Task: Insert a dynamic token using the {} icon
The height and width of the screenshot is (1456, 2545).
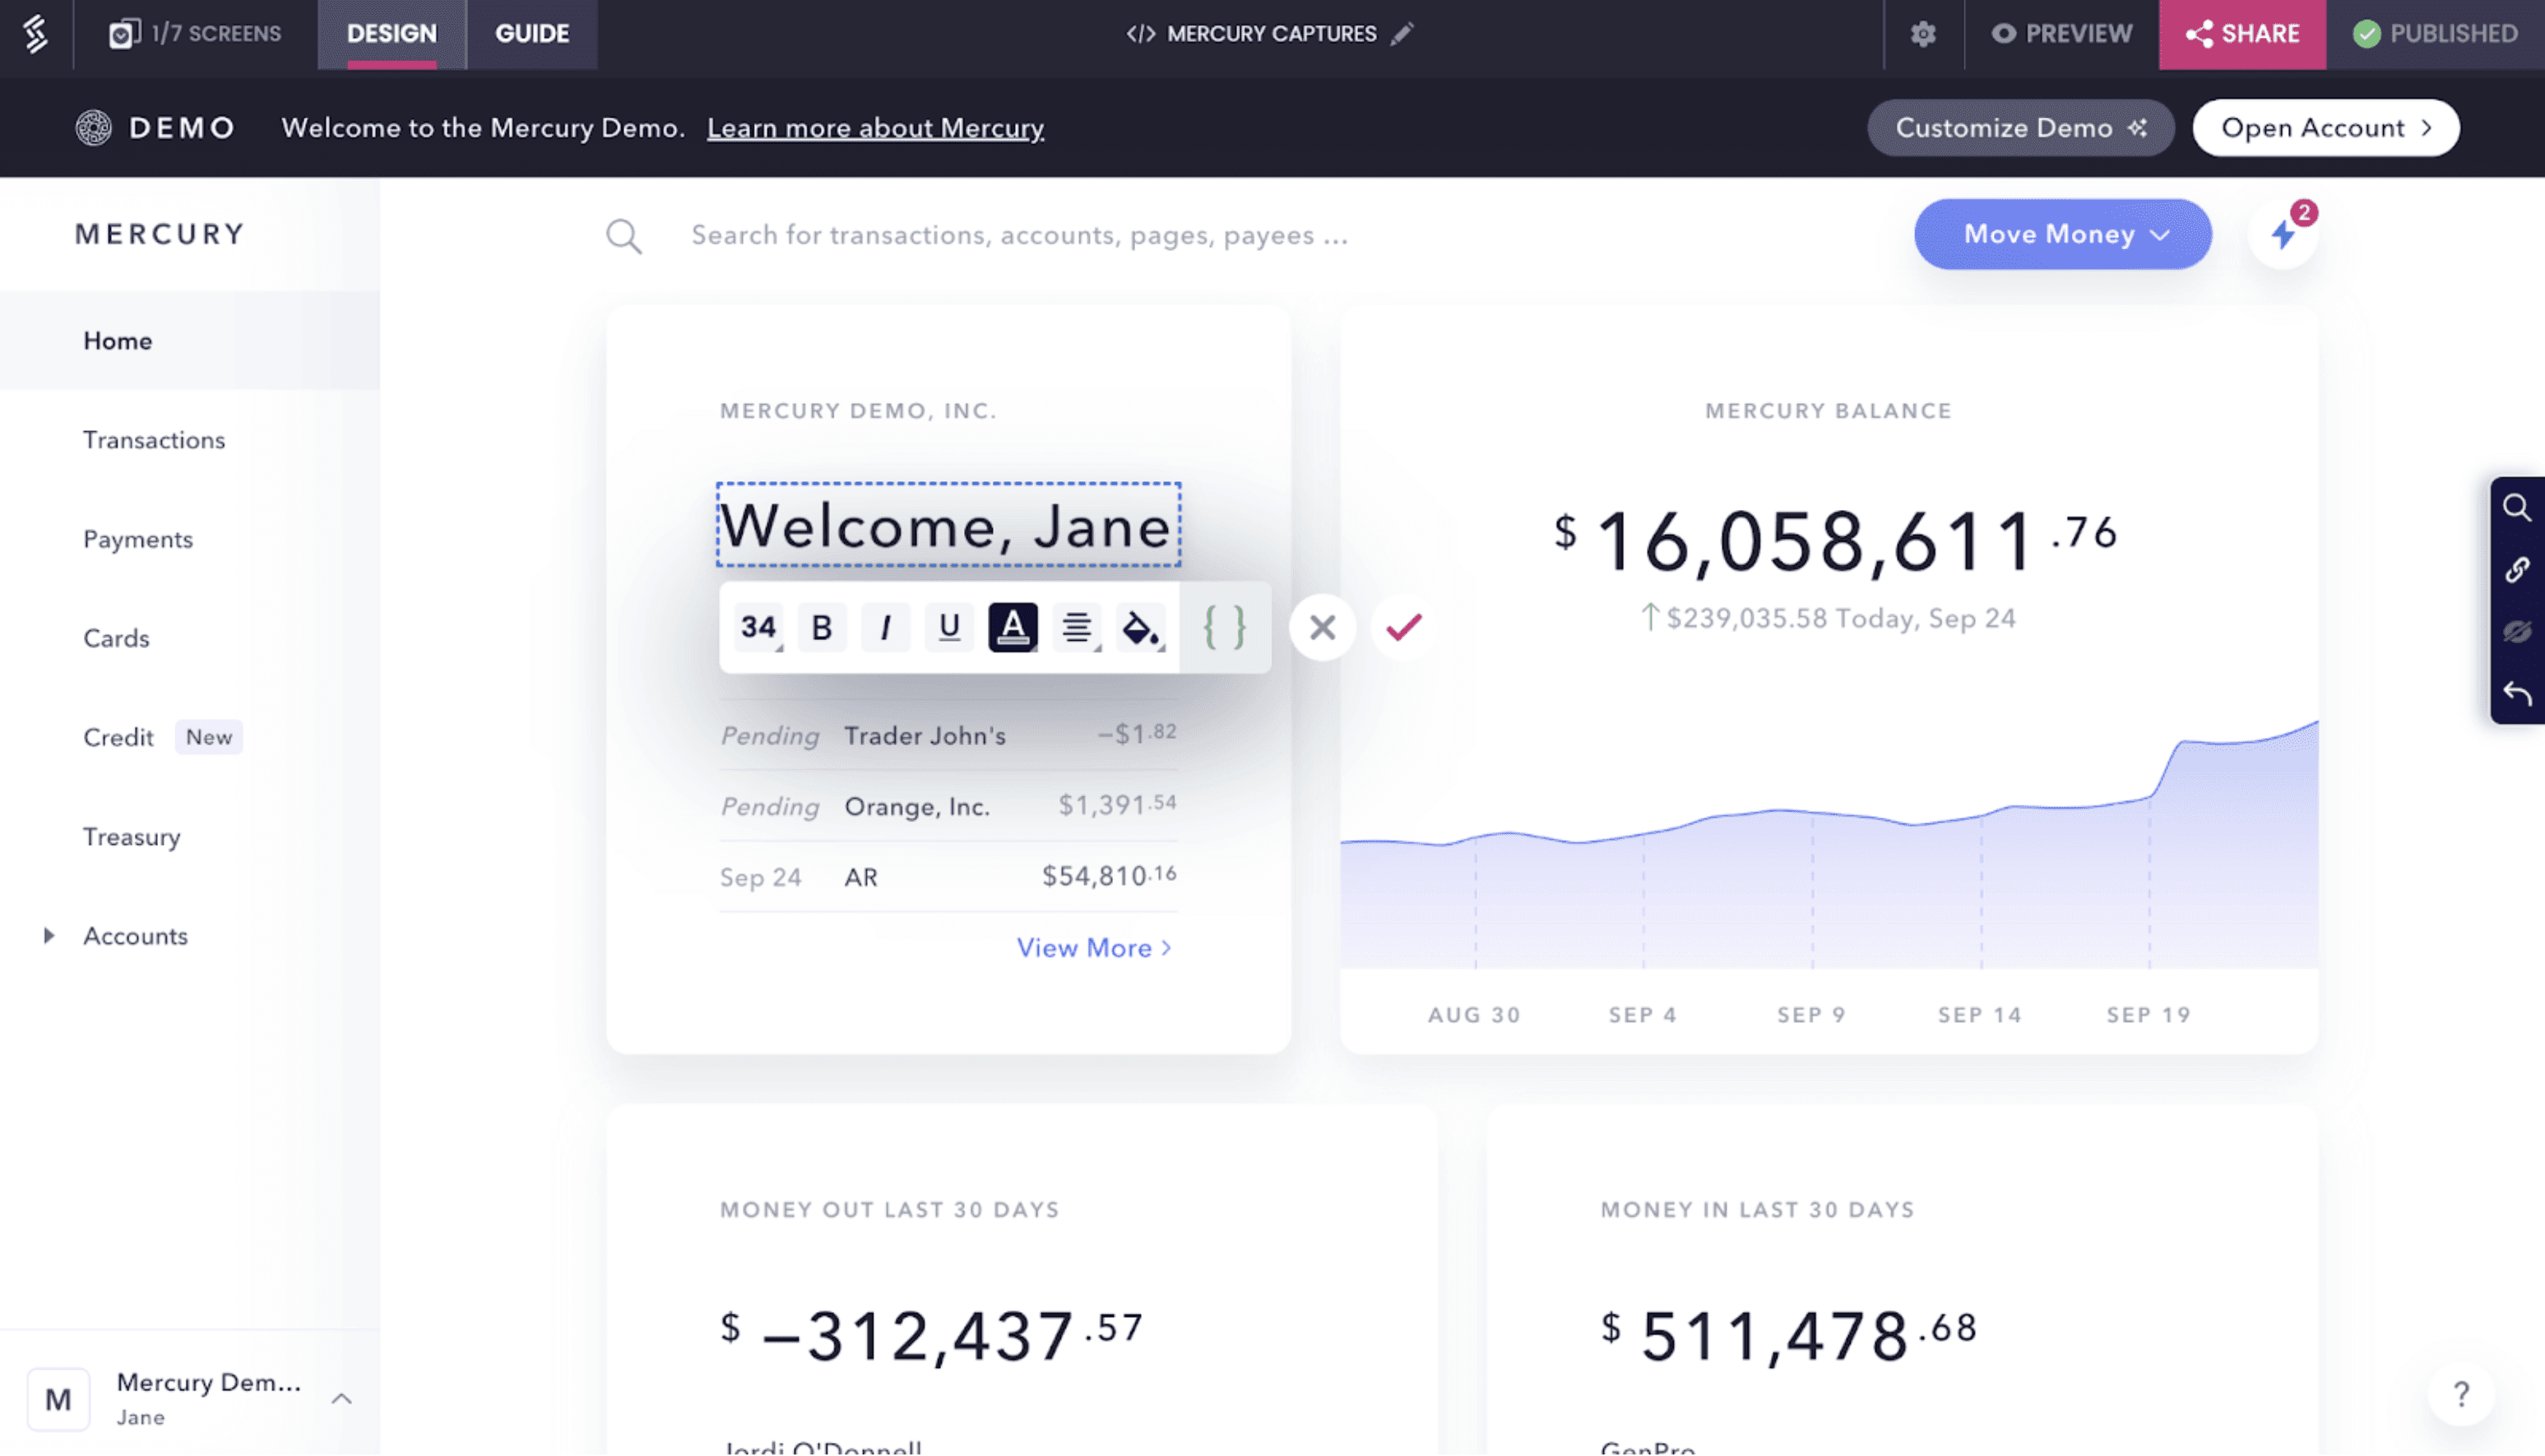Action: coord(1223,627)
